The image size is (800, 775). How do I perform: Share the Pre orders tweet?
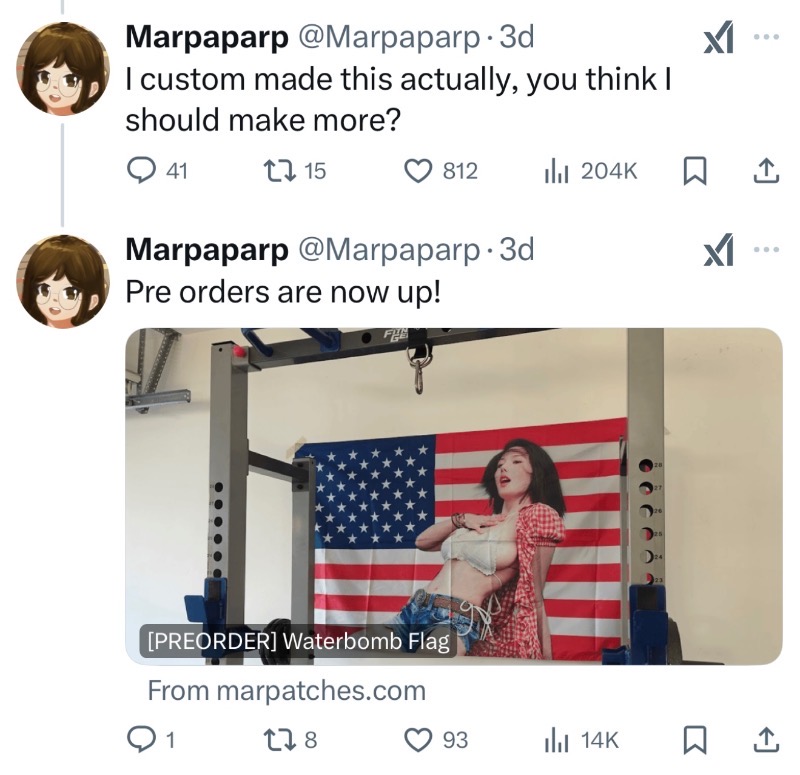point(766,740)
